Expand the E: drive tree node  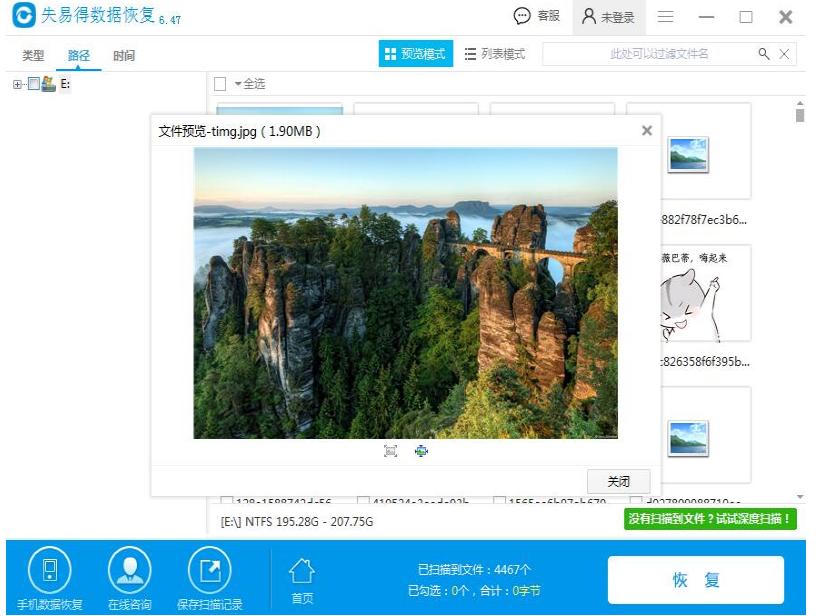tap(18, 84)
